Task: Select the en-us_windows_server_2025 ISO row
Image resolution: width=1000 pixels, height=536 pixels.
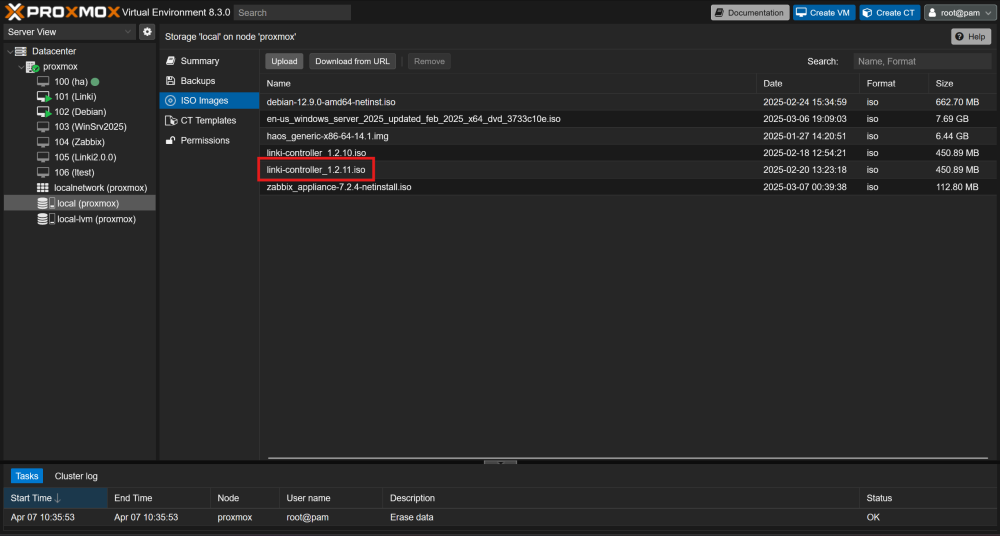Action: (626, 119)
